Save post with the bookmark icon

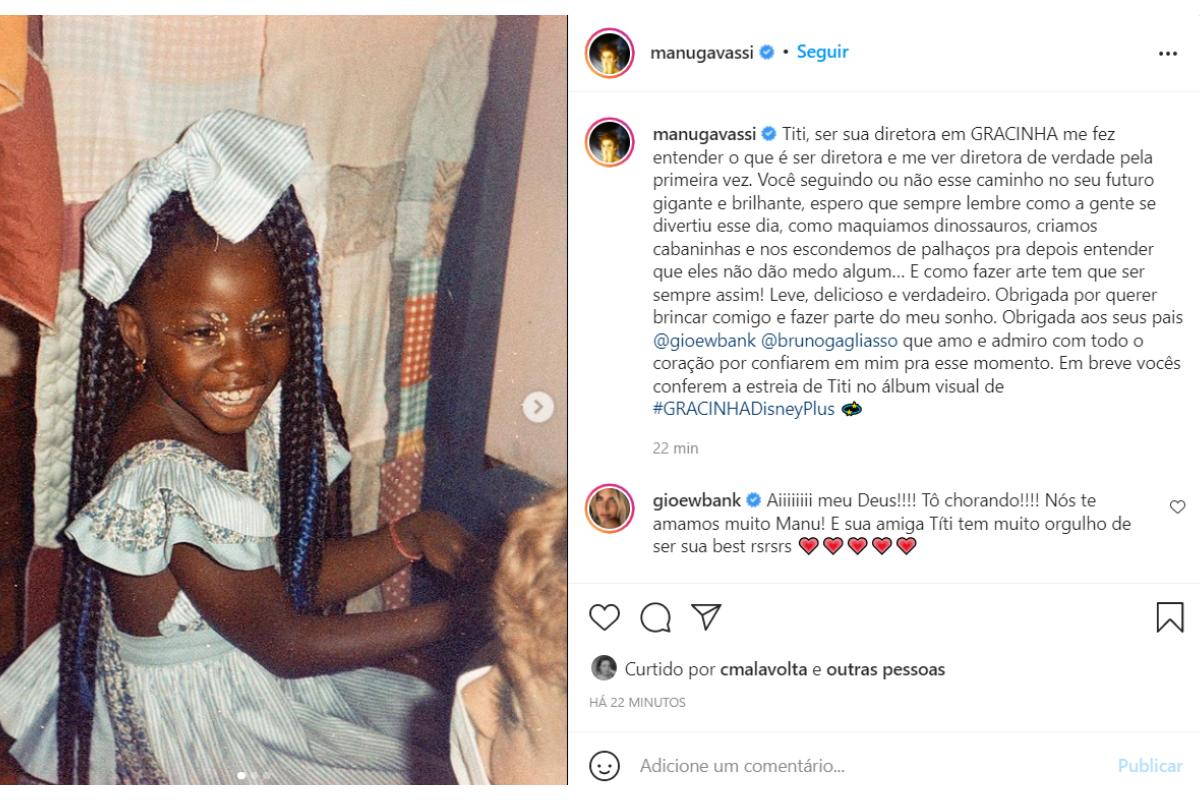tap(1170, 617)
